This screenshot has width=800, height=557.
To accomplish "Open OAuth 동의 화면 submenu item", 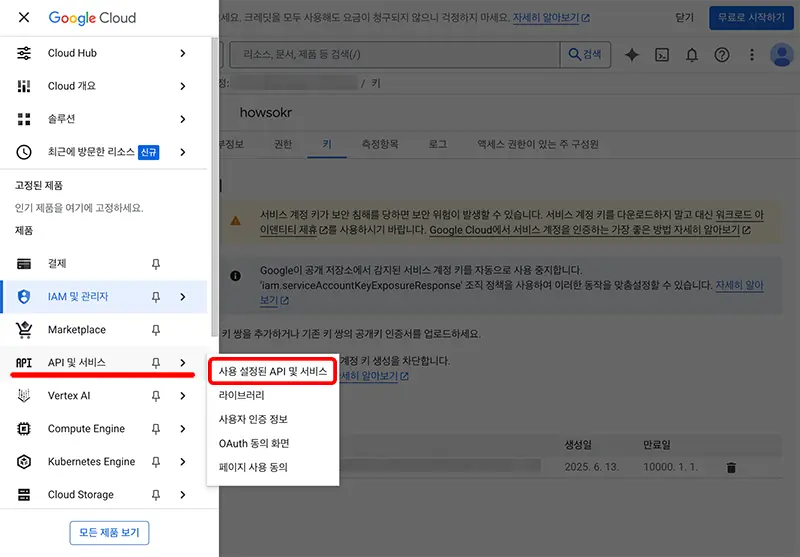I will [273, 443].
